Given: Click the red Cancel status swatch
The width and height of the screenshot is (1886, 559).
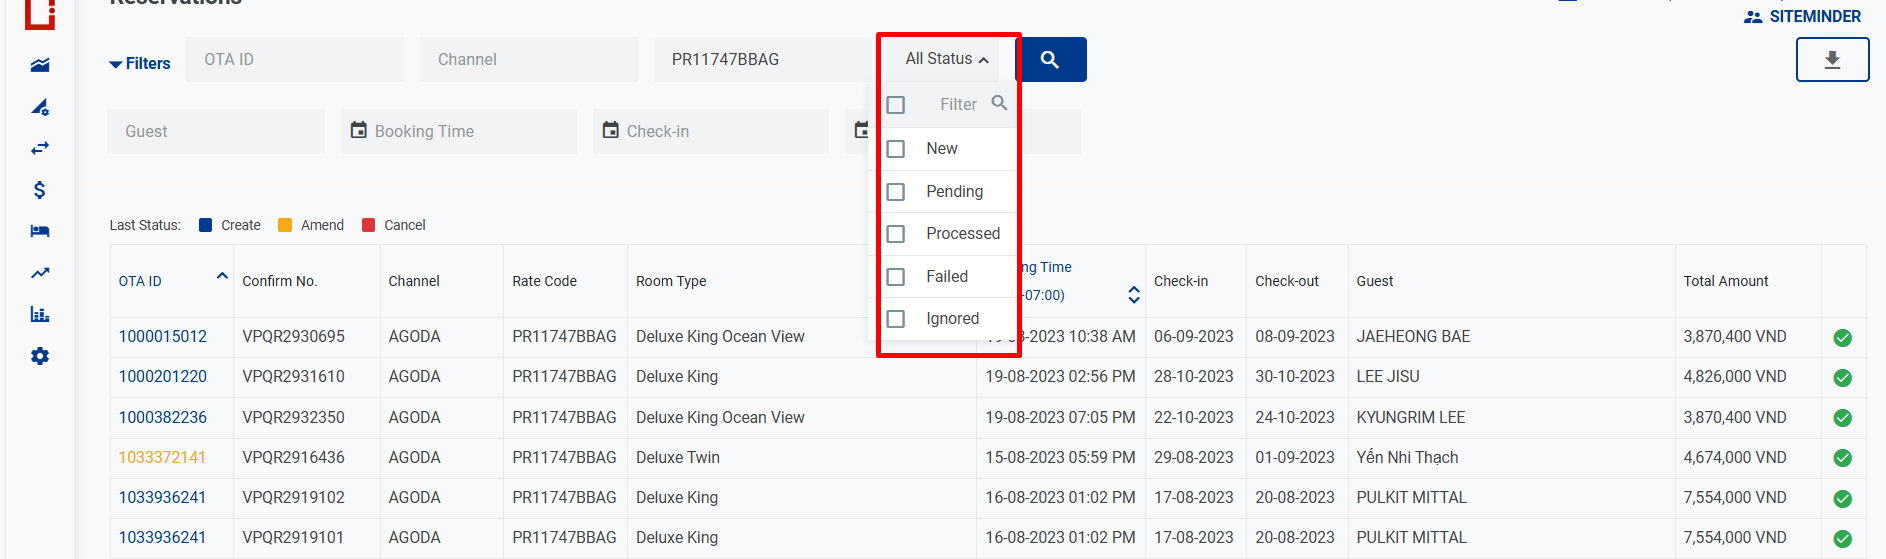Looking at the screenshot, I should coord(369,226).
